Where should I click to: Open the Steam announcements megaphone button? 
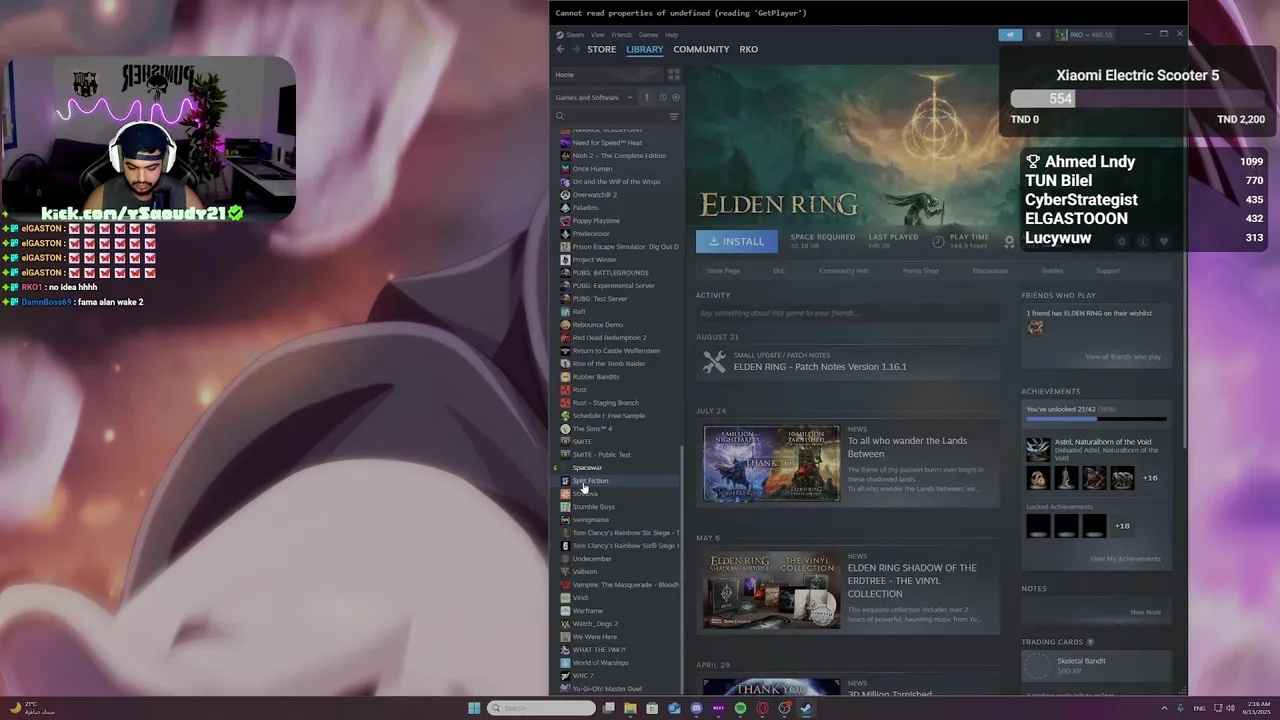[1010, 35]
